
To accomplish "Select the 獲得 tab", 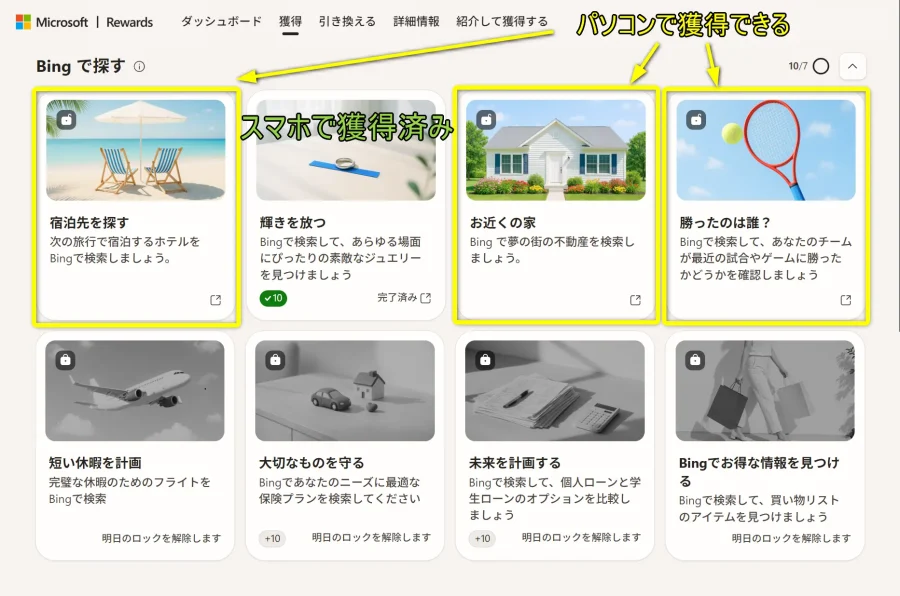I will (290, 21).
